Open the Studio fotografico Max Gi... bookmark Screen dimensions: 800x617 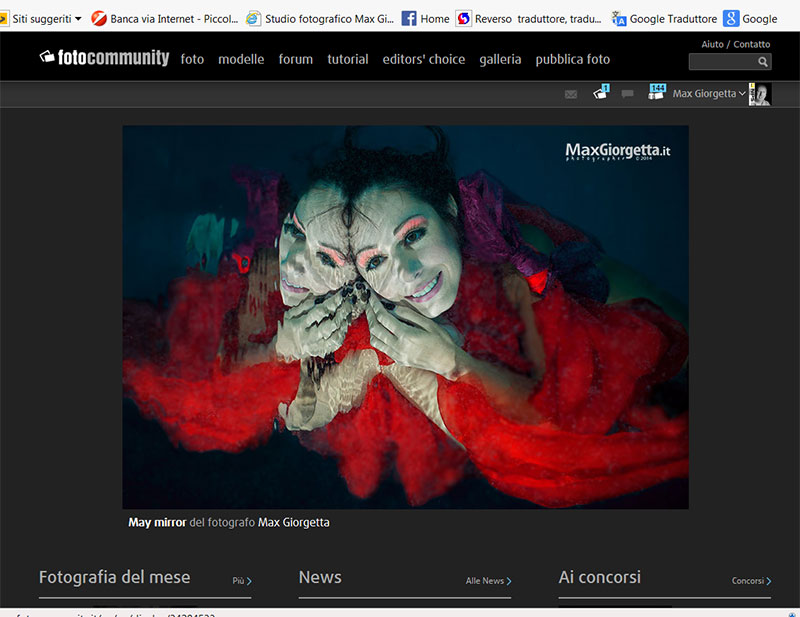(330, 19)
